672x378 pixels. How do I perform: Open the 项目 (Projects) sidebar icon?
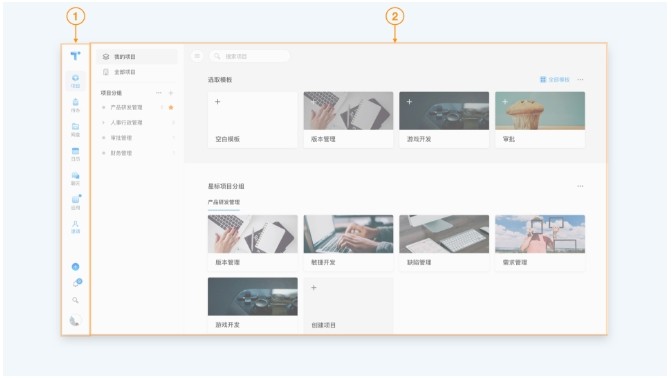[x=75, y=81]
